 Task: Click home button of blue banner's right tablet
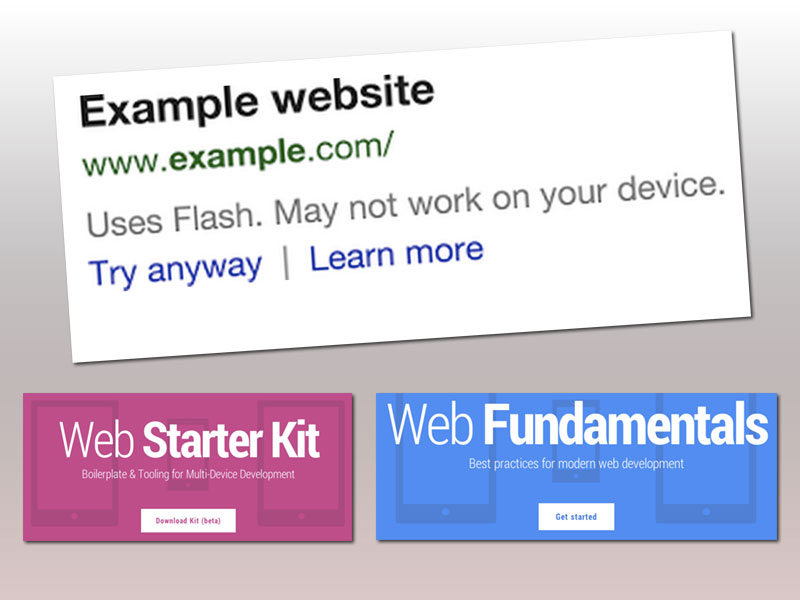[707, 511]
